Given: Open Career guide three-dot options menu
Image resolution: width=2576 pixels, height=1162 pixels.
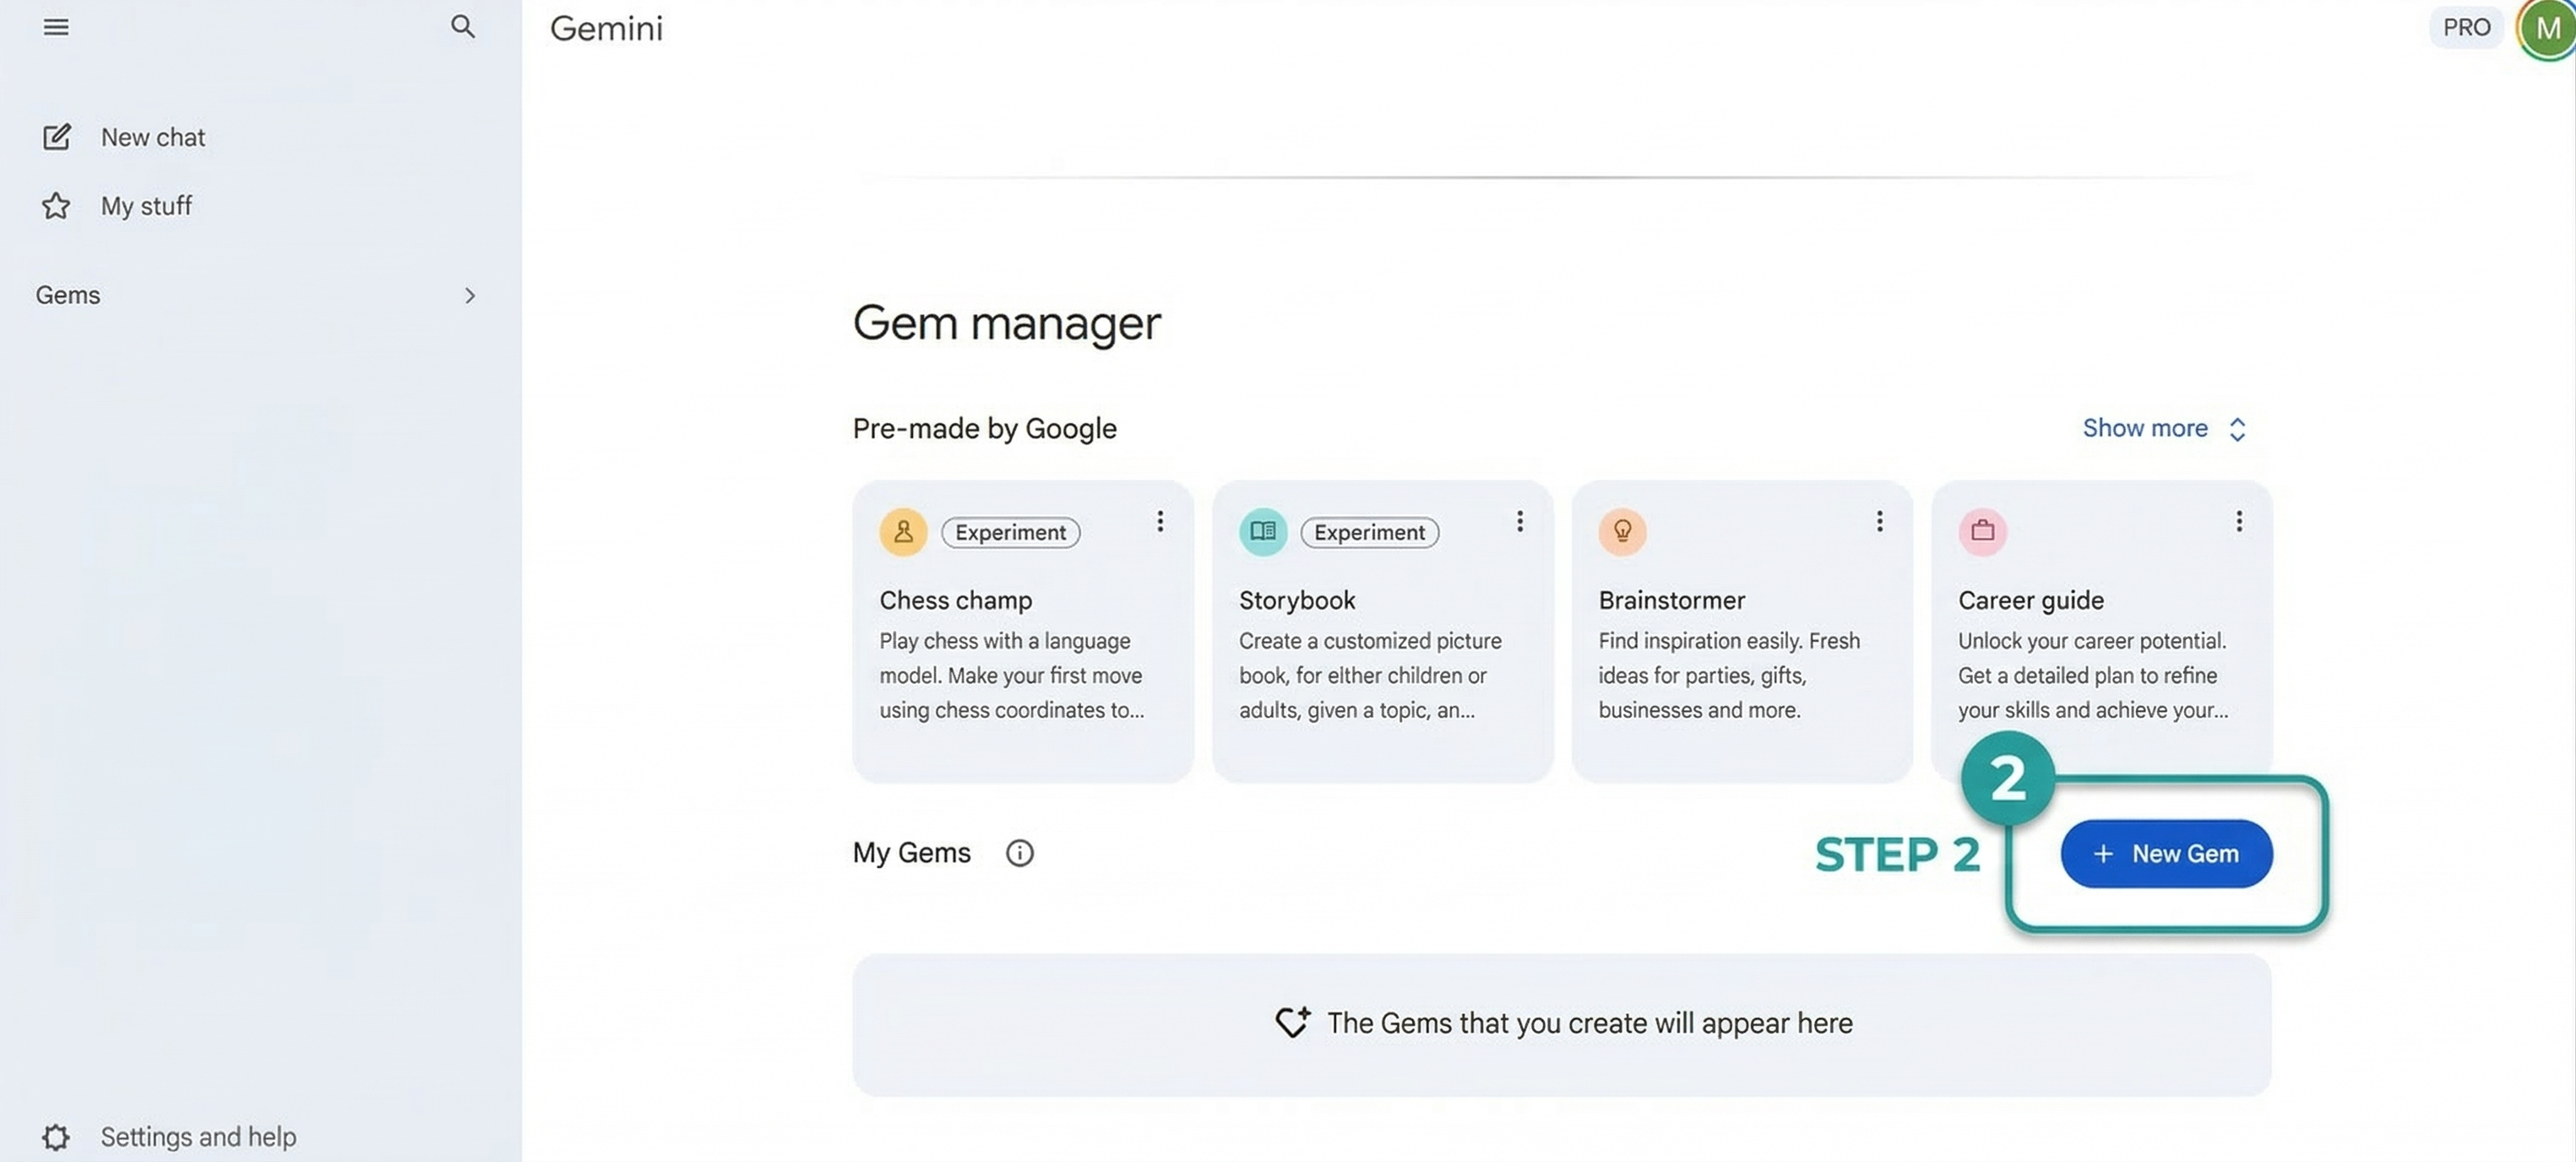Looking at the screenshot, I should pos(2238,521).
